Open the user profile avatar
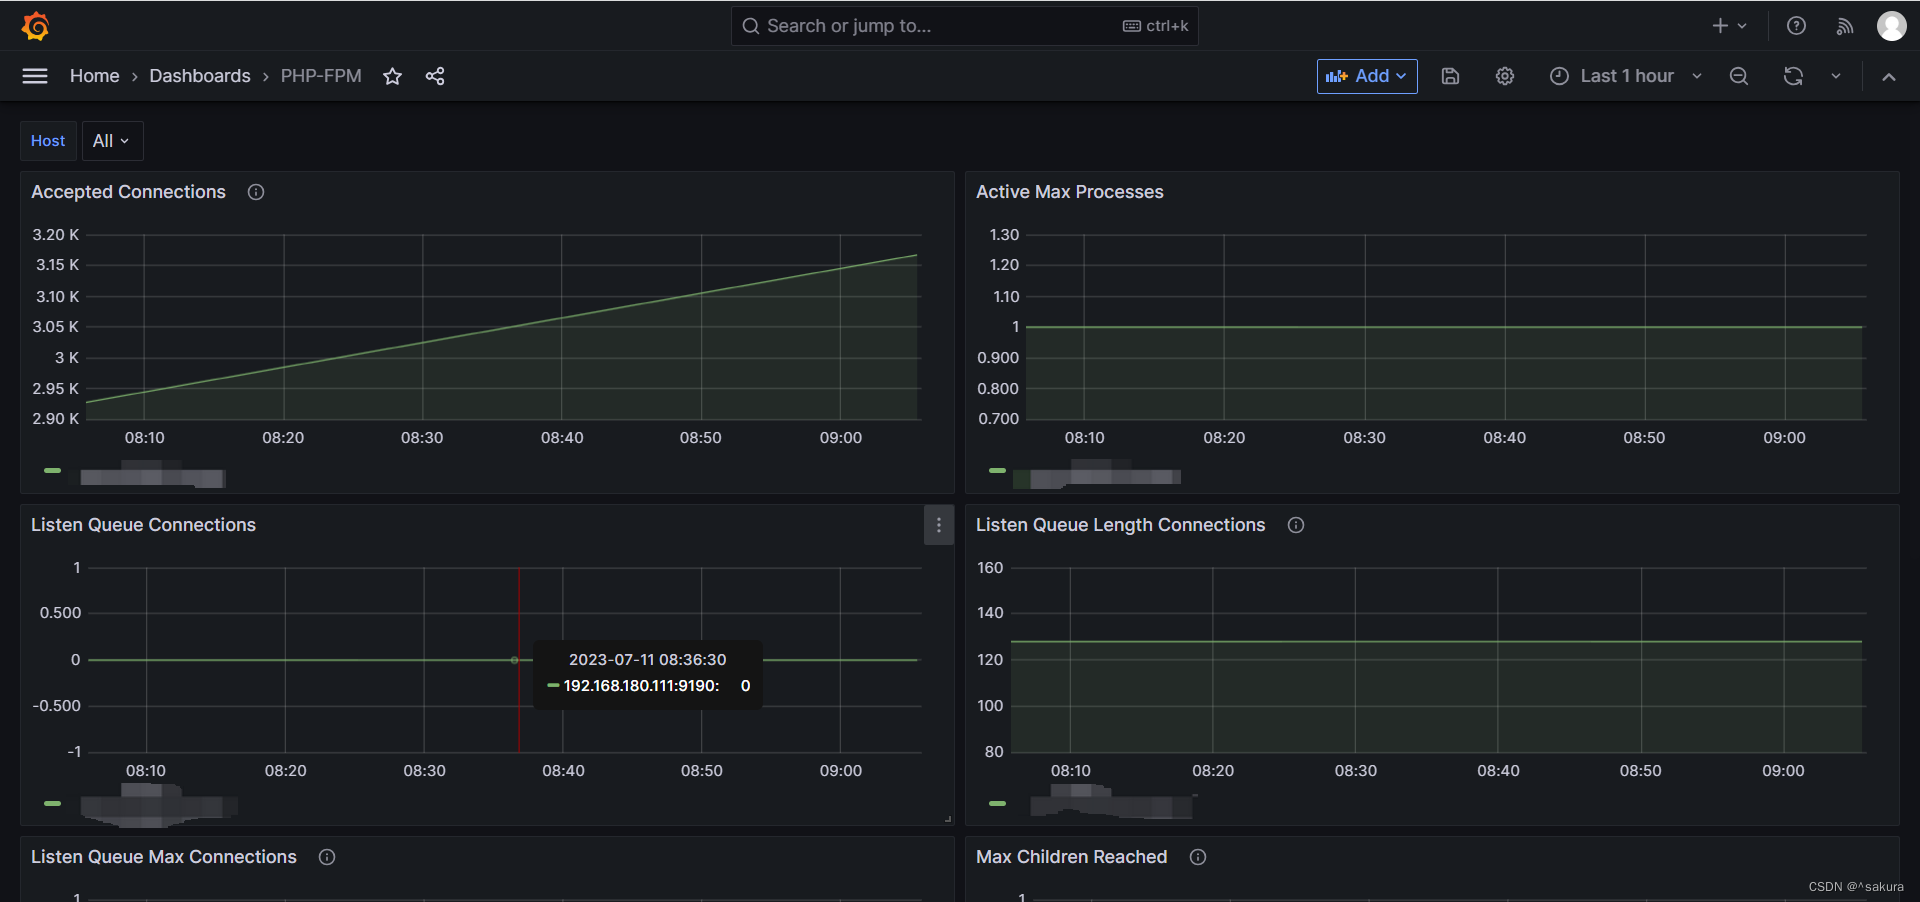The height and width of the screenshot is (902, 1920). pyautogui.click(x=1891, y=26)
